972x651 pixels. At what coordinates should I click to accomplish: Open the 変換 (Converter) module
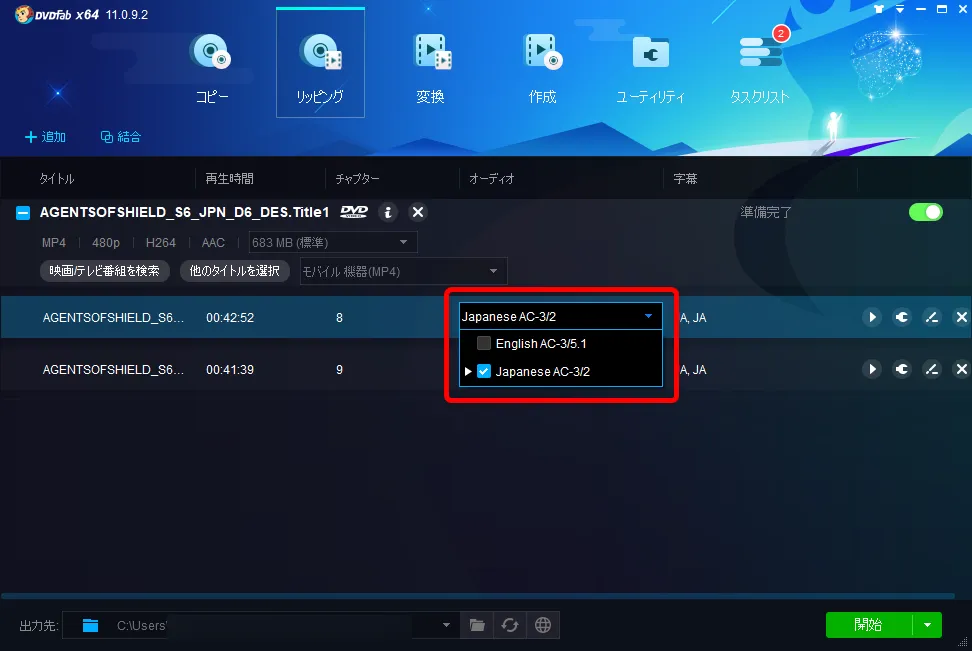coord(431,68)
